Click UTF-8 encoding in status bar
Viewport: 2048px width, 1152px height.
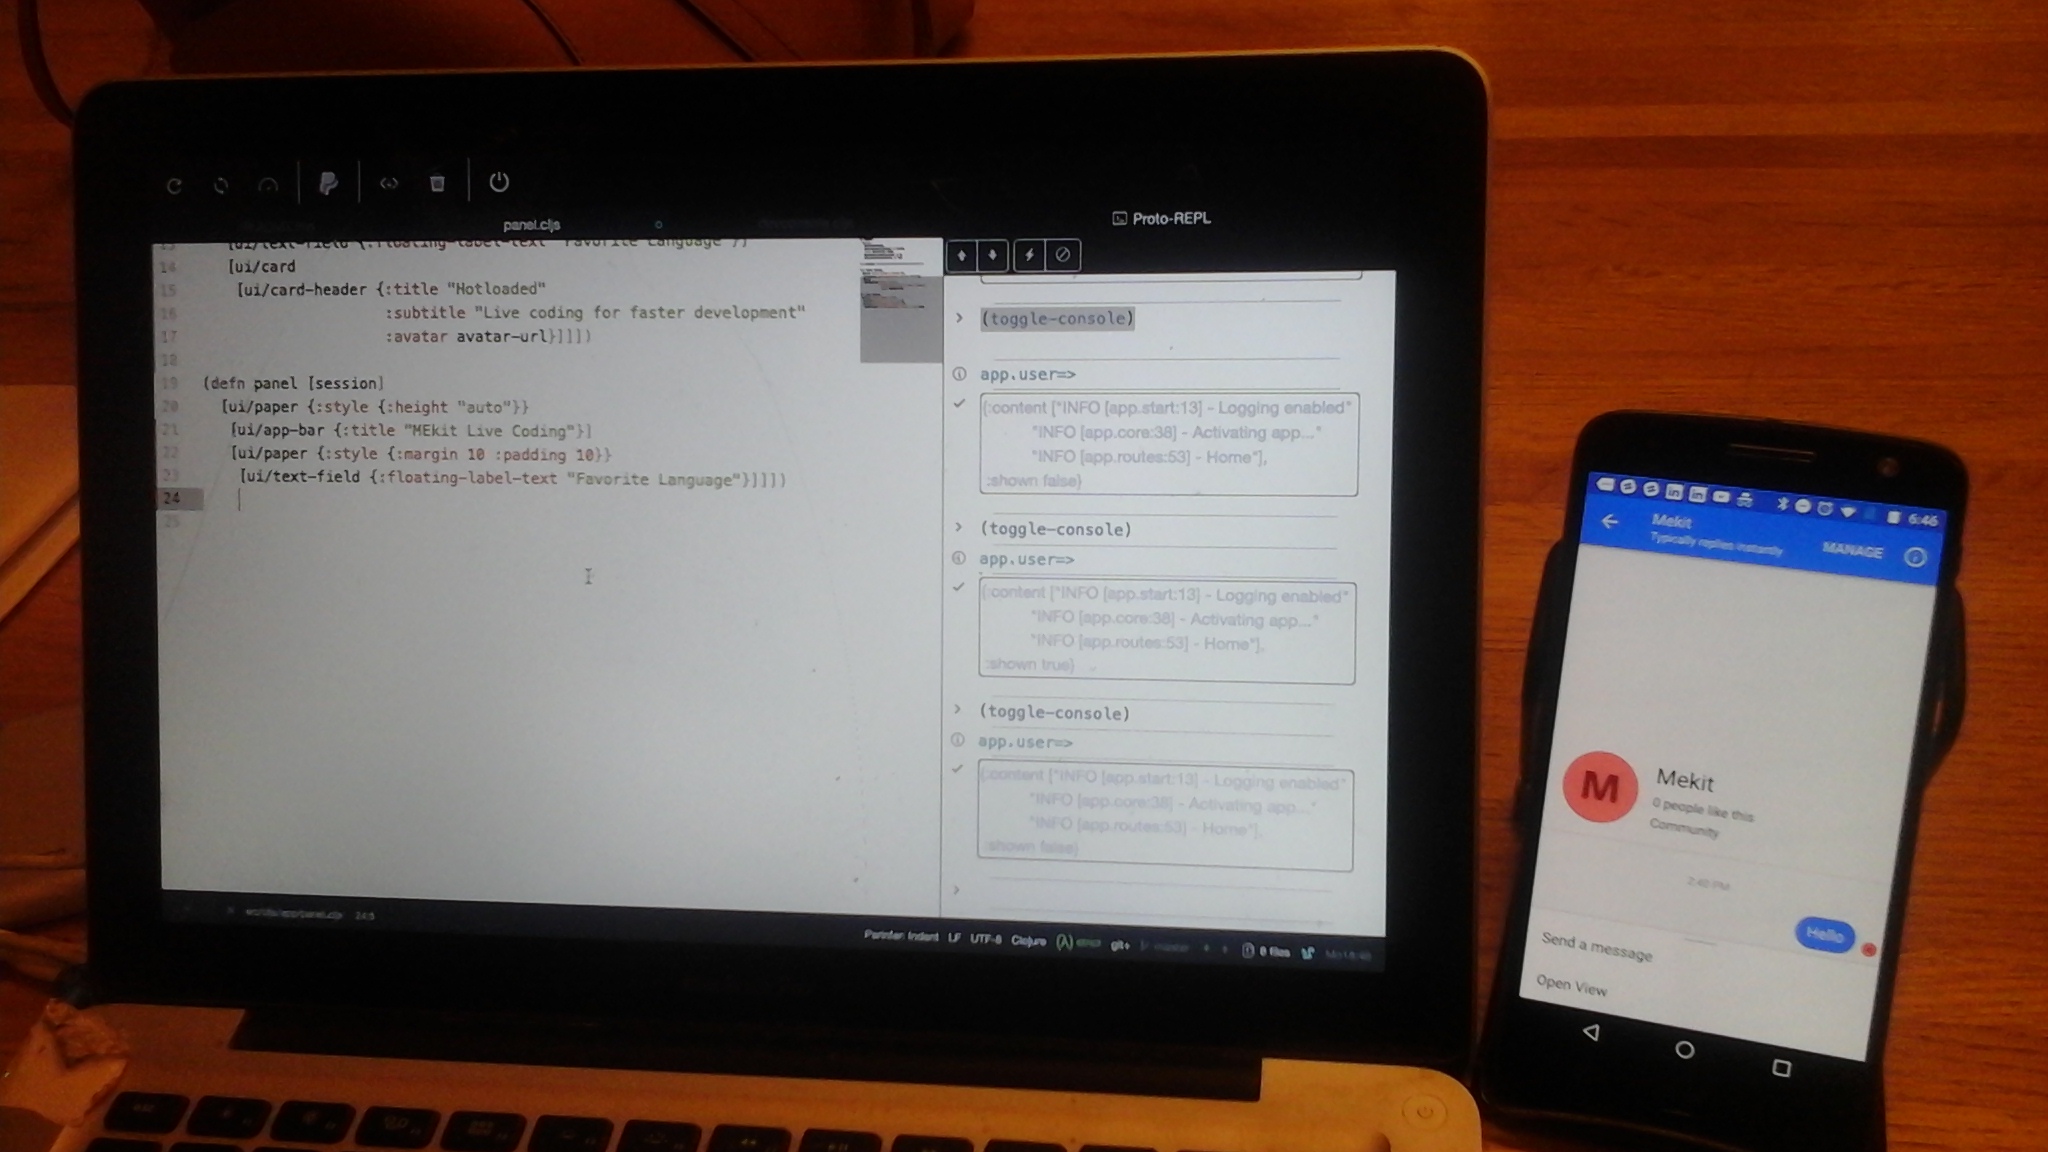985,939
